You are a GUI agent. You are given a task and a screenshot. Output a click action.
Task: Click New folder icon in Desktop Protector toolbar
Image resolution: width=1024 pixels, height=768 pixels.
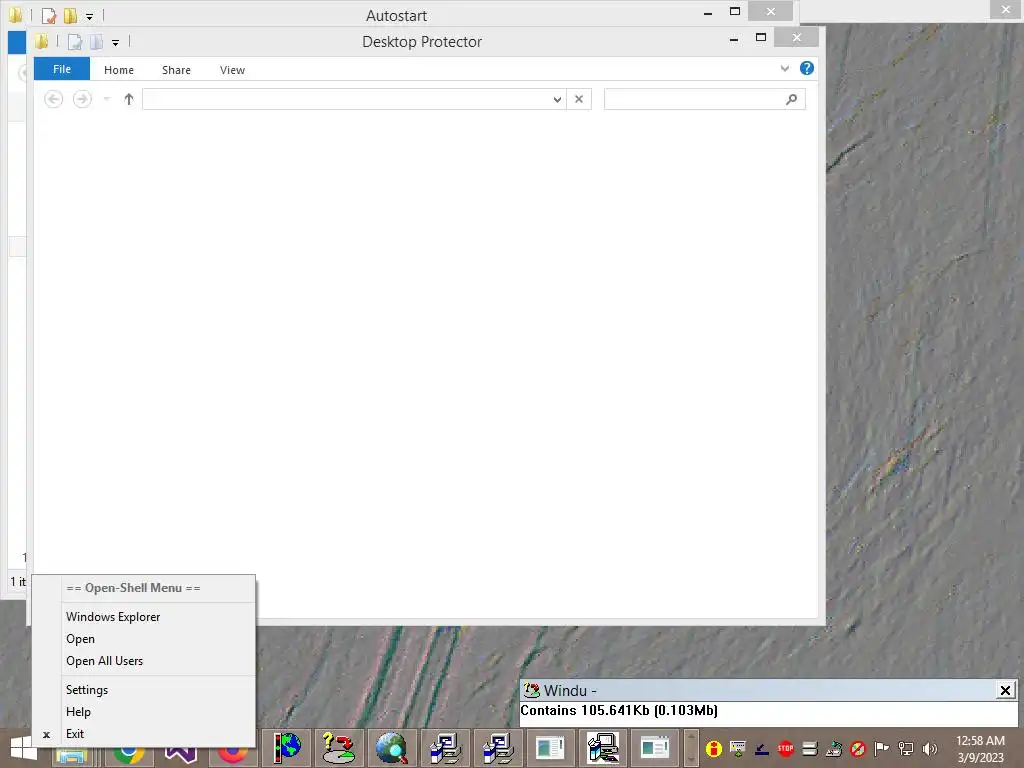(96, 42)
